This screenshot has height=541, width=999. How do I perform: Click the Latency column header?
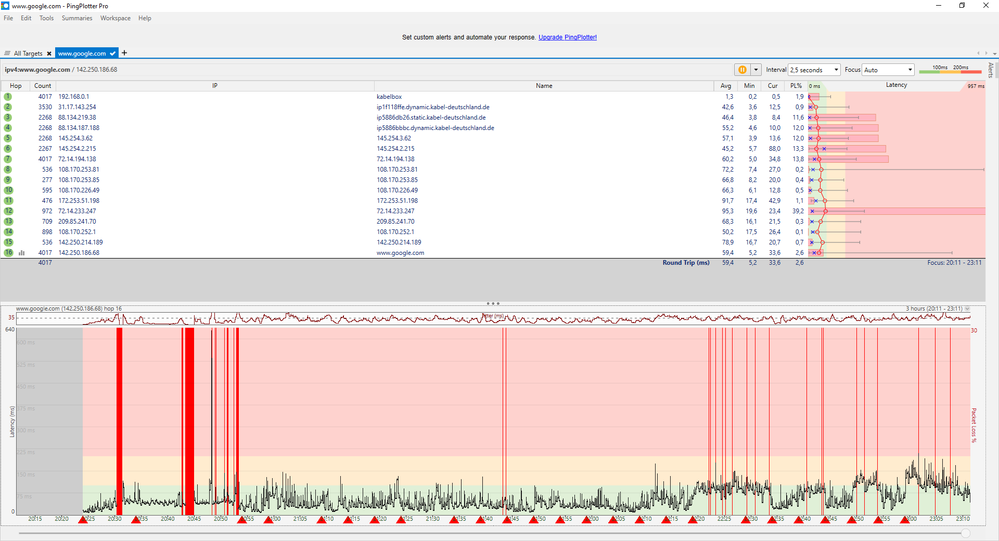tap(896, 85)
